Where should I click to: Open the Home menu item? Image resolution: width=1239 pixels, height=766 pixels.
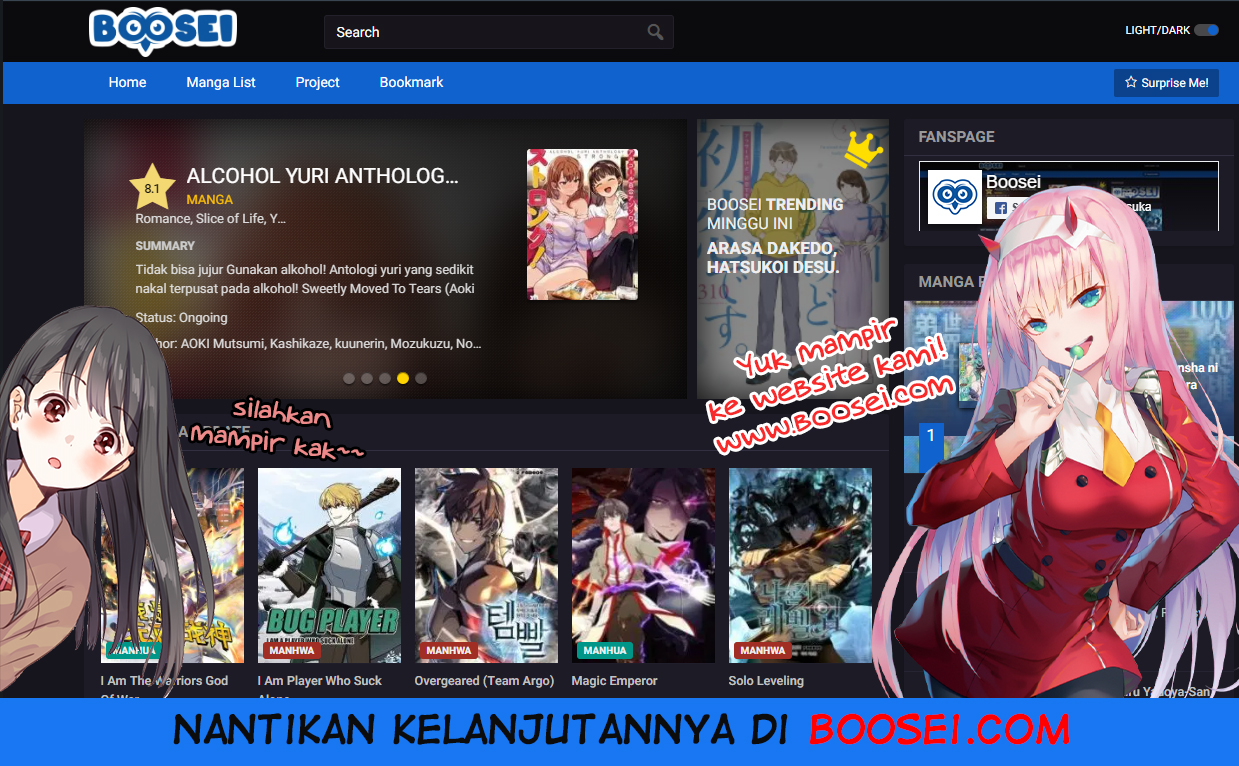tap(127, 82)
